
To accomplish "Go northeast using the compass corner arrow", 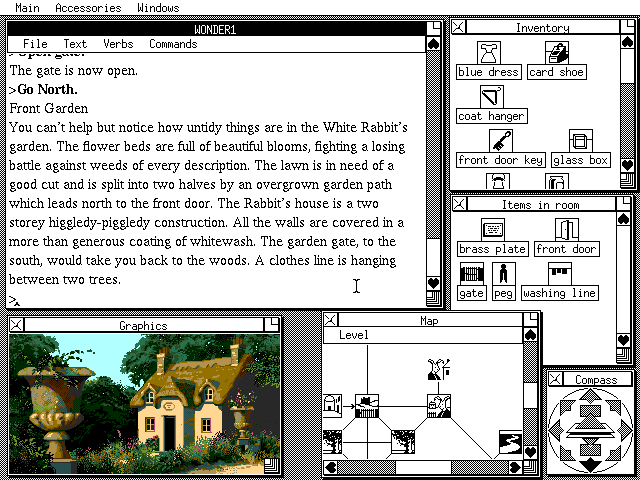I will tap(614, 407).
